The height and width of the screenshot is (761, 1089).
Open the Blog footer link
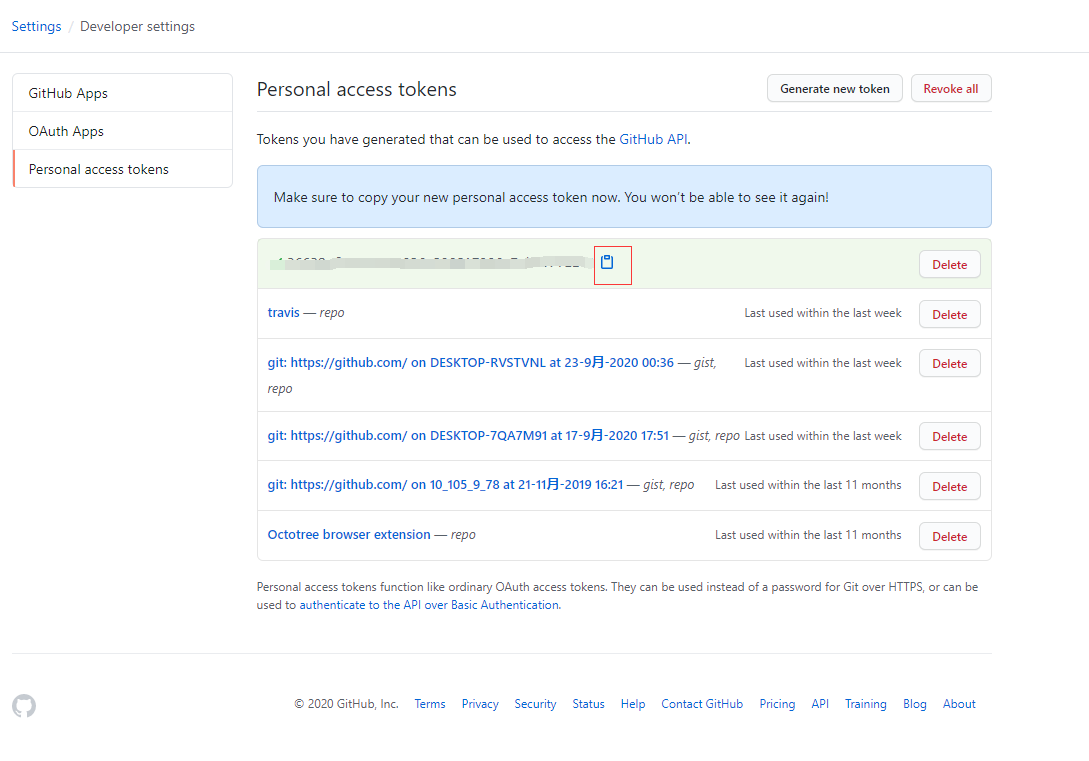click(915, 704)
